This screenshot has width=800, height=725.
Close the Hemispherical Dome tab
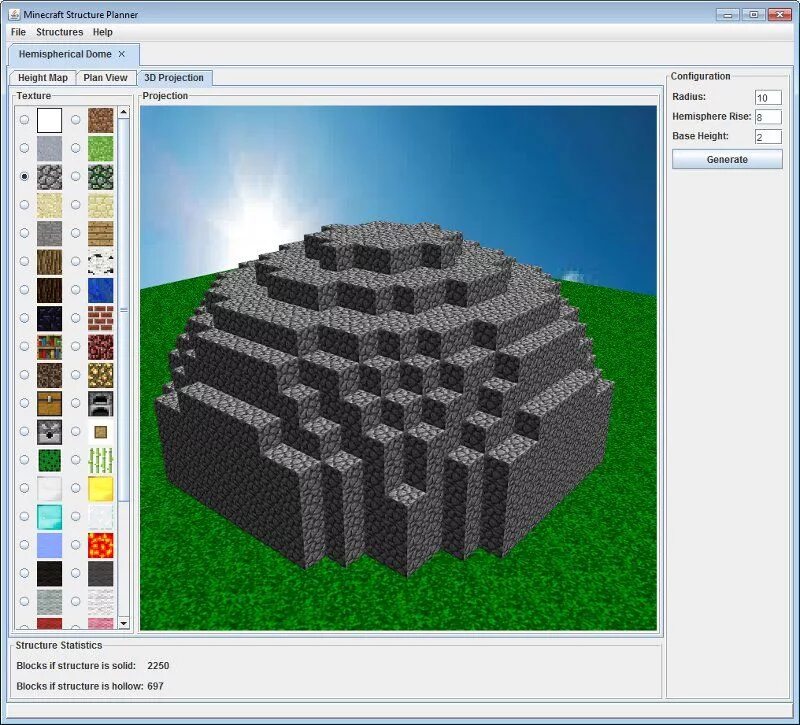pos(121,54)
